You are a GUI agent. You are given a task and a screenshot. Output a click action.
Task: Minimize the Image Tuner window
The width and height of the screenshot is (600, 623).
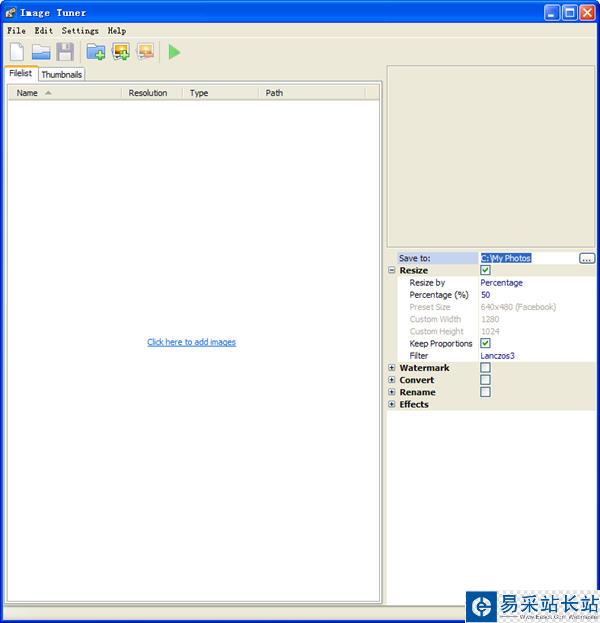pyautogui.click(x=552, y=13)
